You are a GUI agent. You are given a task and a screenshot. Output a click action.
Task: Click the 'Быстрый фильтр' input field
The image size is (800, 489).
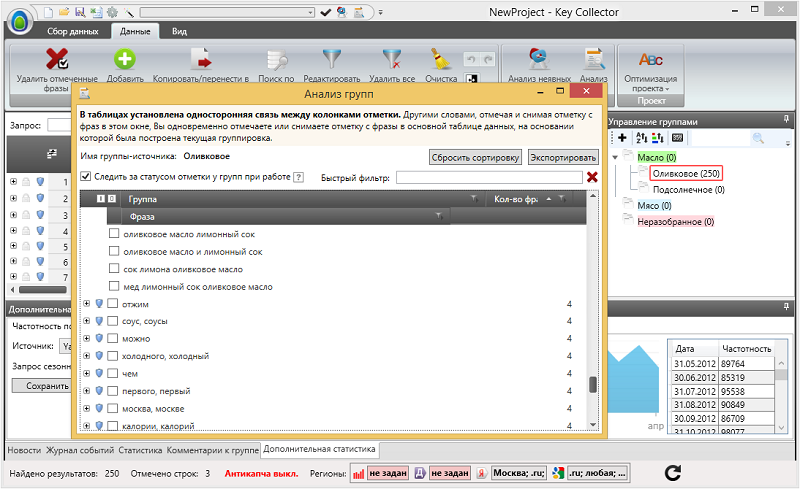489,177
